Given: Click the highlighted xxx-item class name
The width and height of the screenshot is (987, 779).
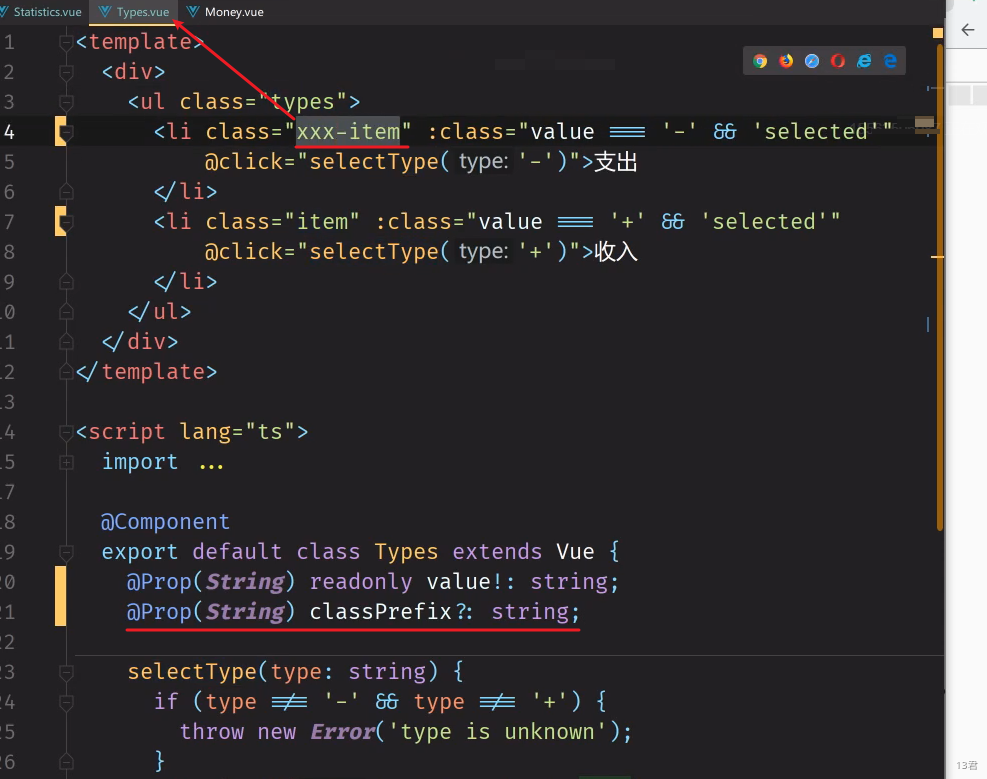Looking at the screenshot, I should [x=348, y=132].
